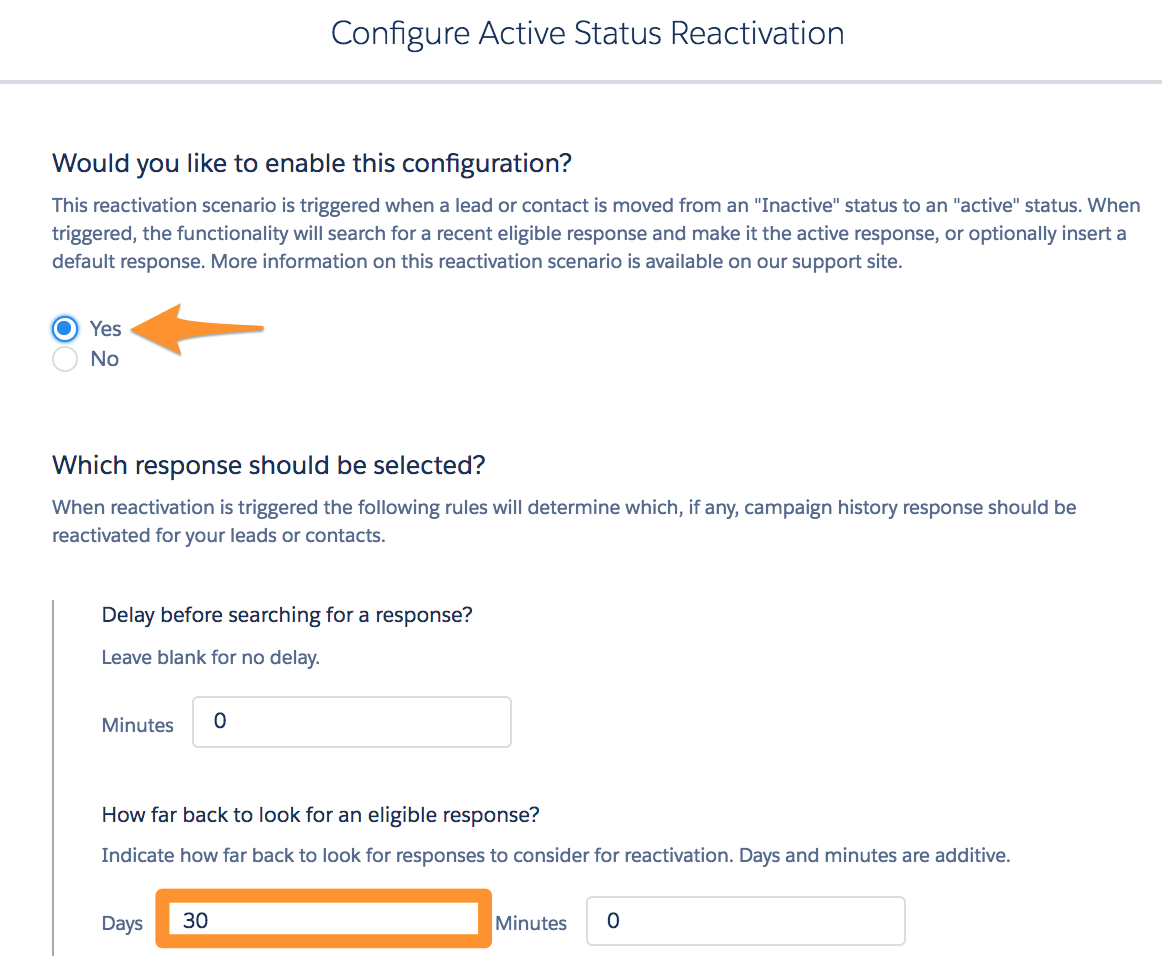Click the Minutes label right of Days field
Image resolution: width=1162 pixels, height=956 pixels.
point(531,923)
